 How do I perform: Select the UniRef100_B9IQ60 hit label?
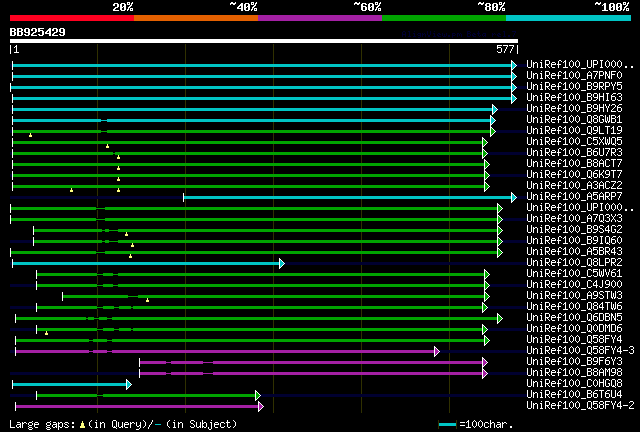[574, 240]
